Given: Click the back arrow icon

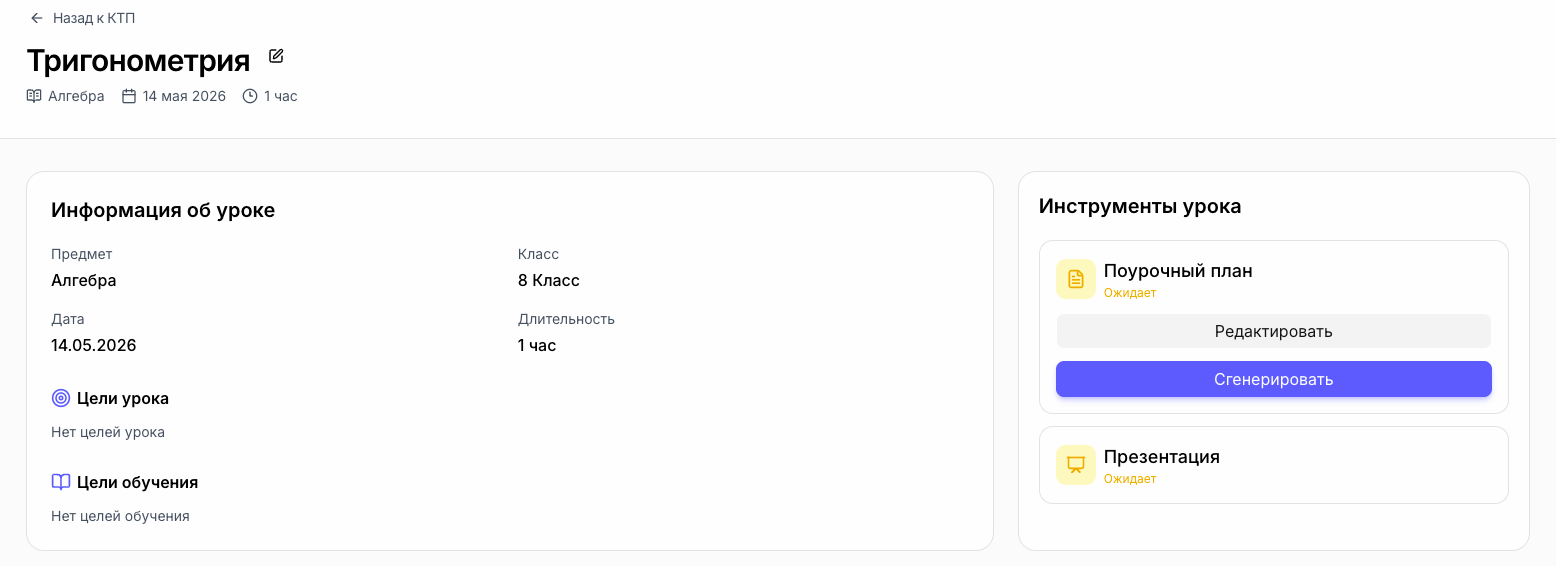Looking at the screenshot, I should (37, 18).
